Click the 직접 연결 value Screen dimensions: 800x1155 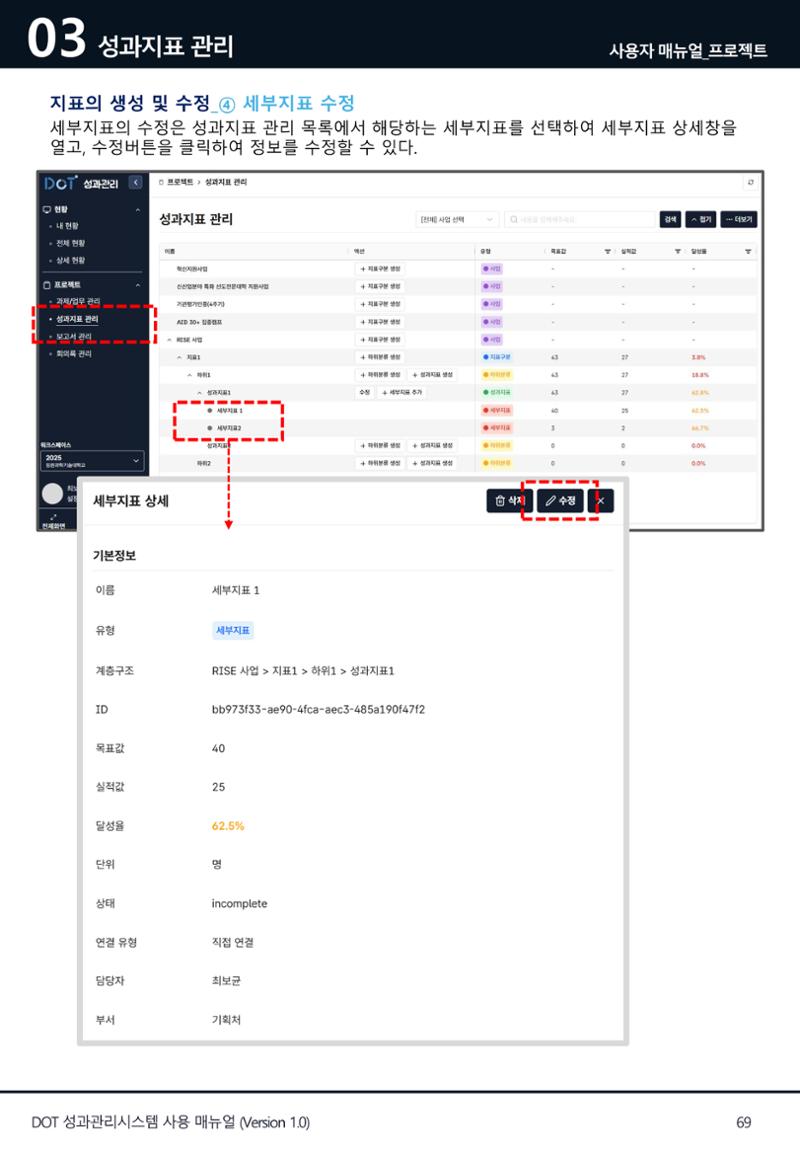(x=233, y=943)
